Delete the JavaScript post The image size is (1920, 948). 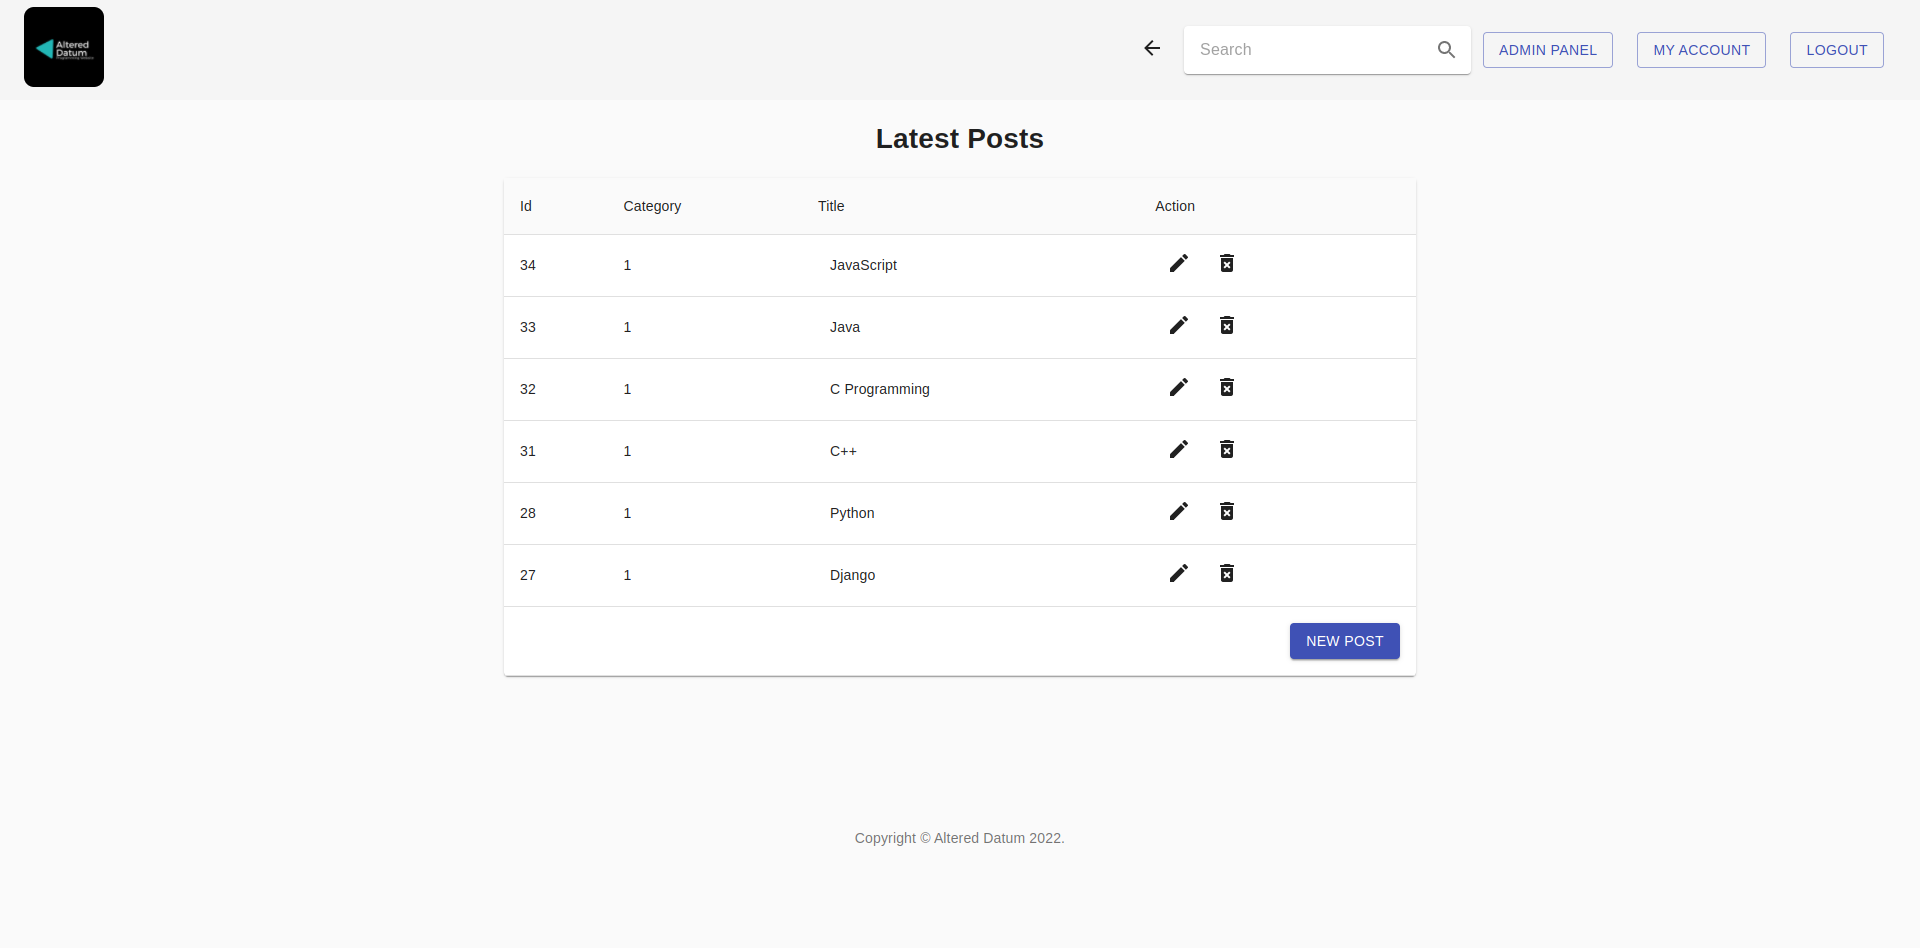pyautogui.click(x=1227, y=263)
